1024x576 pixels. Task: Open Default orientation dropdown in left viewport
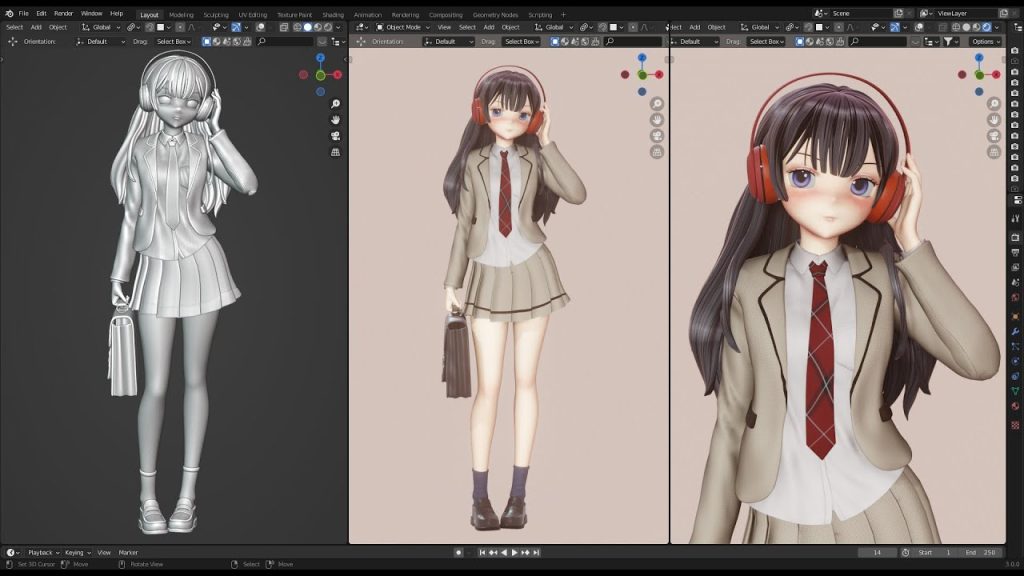100,41
